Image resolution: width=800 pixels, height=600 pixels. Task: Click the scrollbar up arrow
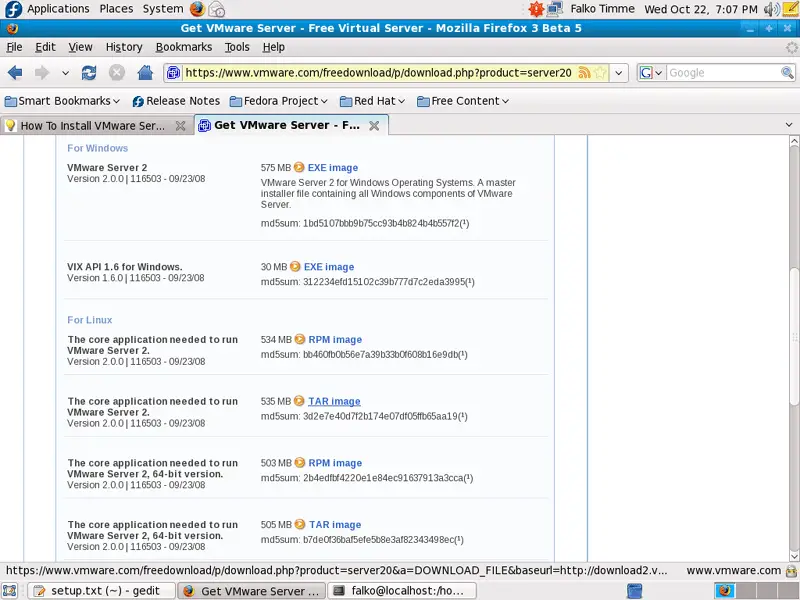point(794,141)
